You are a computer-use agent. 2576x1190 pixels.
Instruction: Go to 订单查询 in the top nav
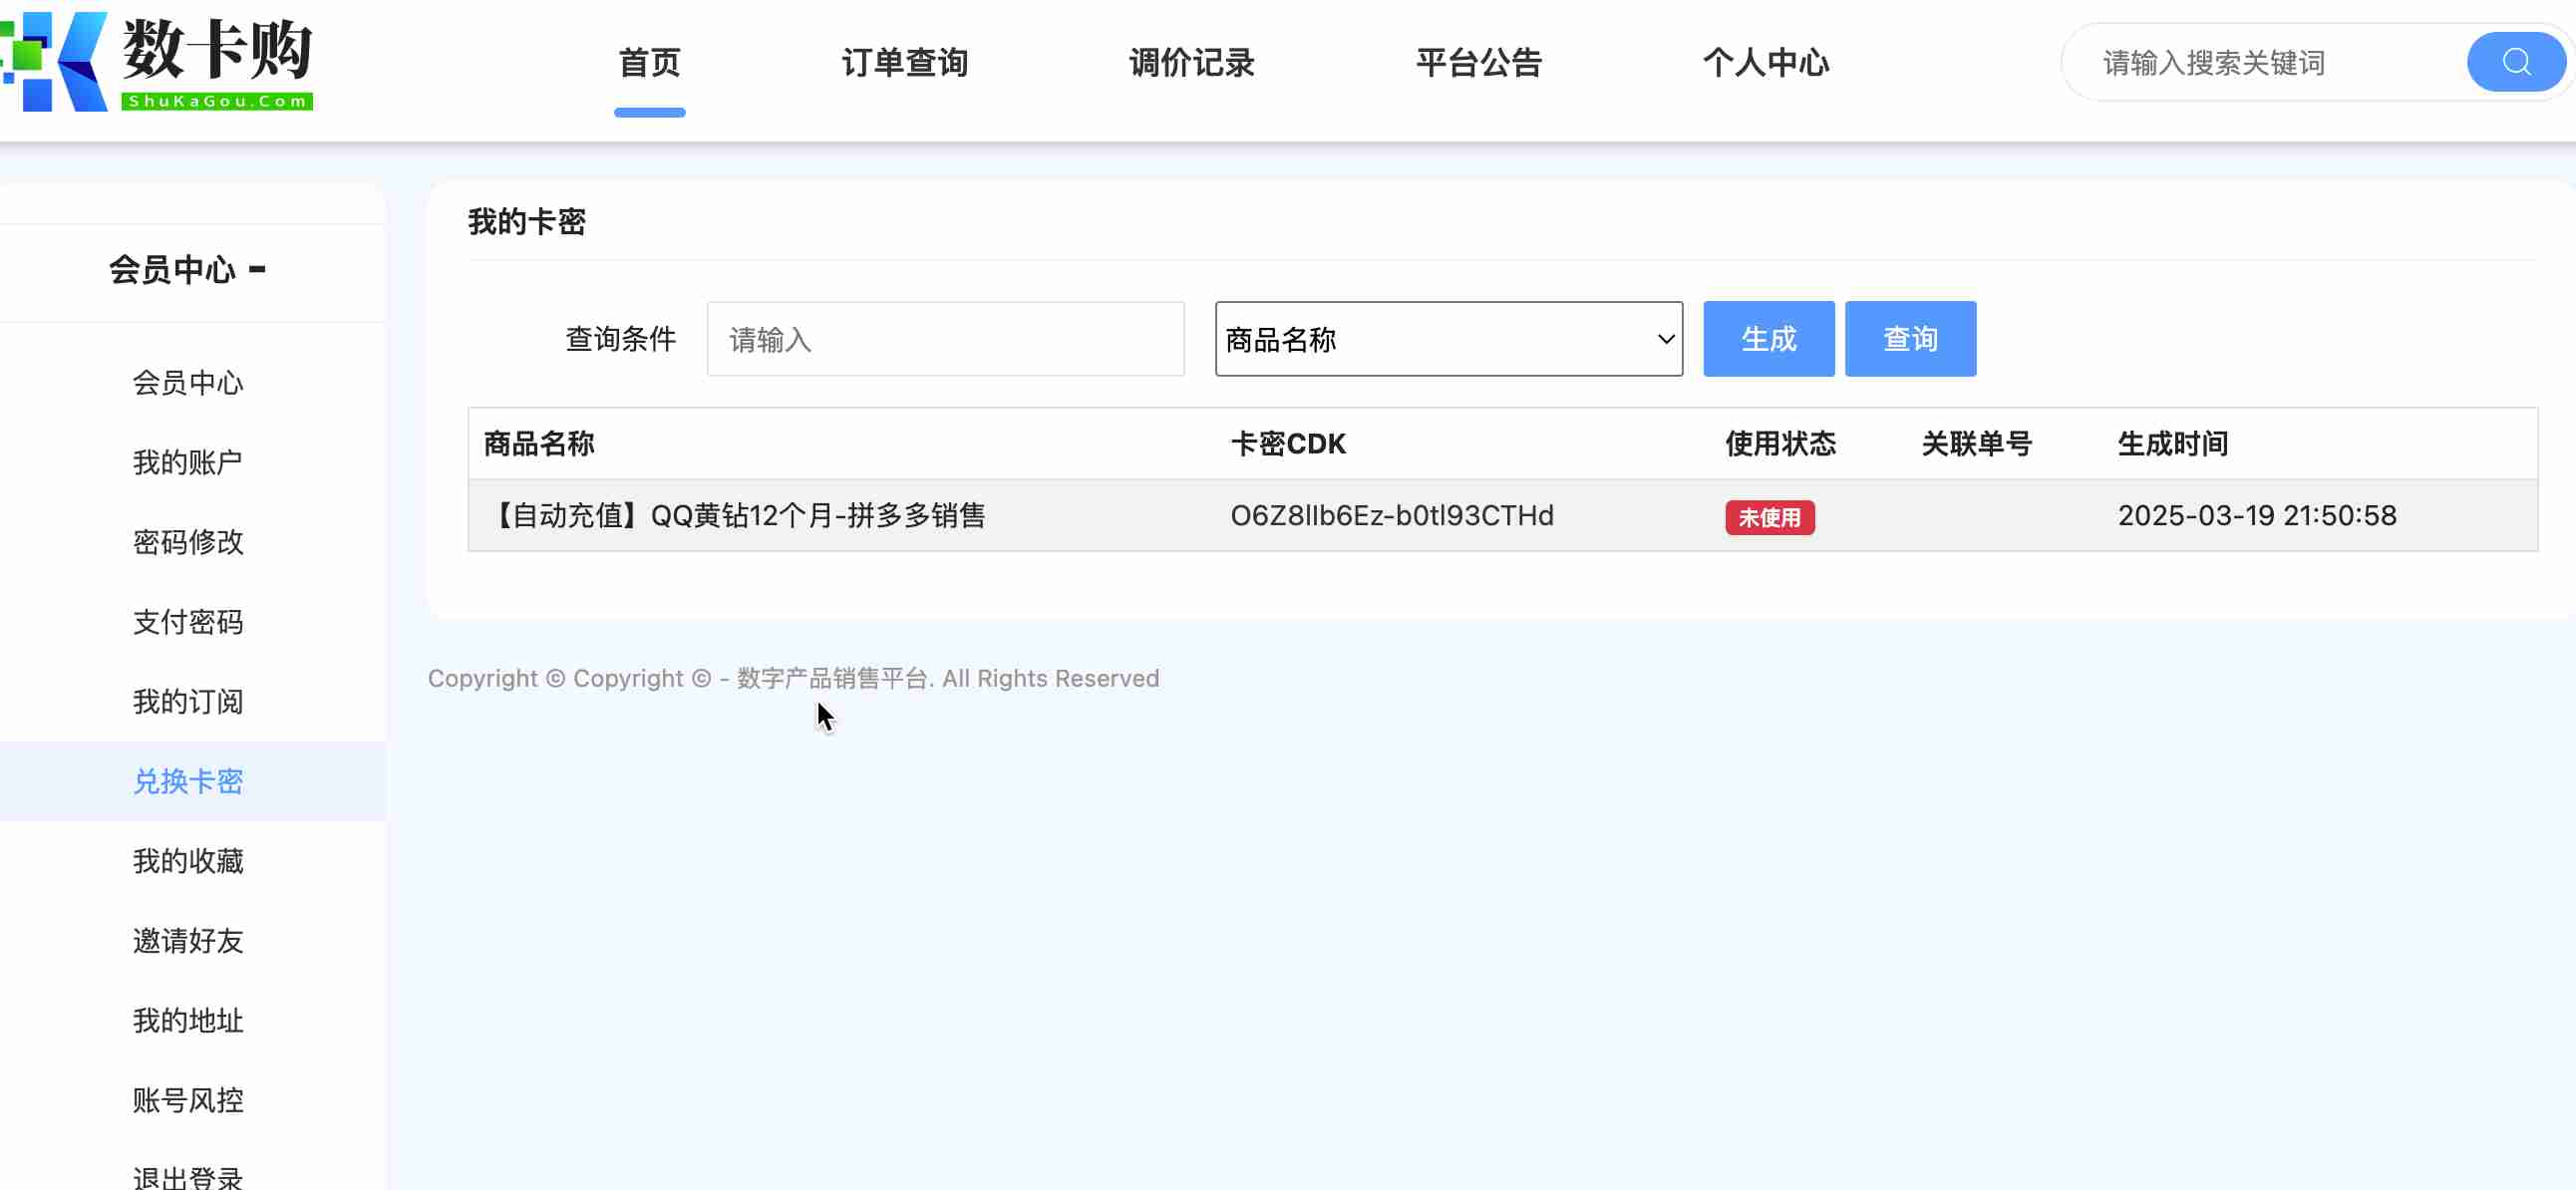tap(904, 63)
